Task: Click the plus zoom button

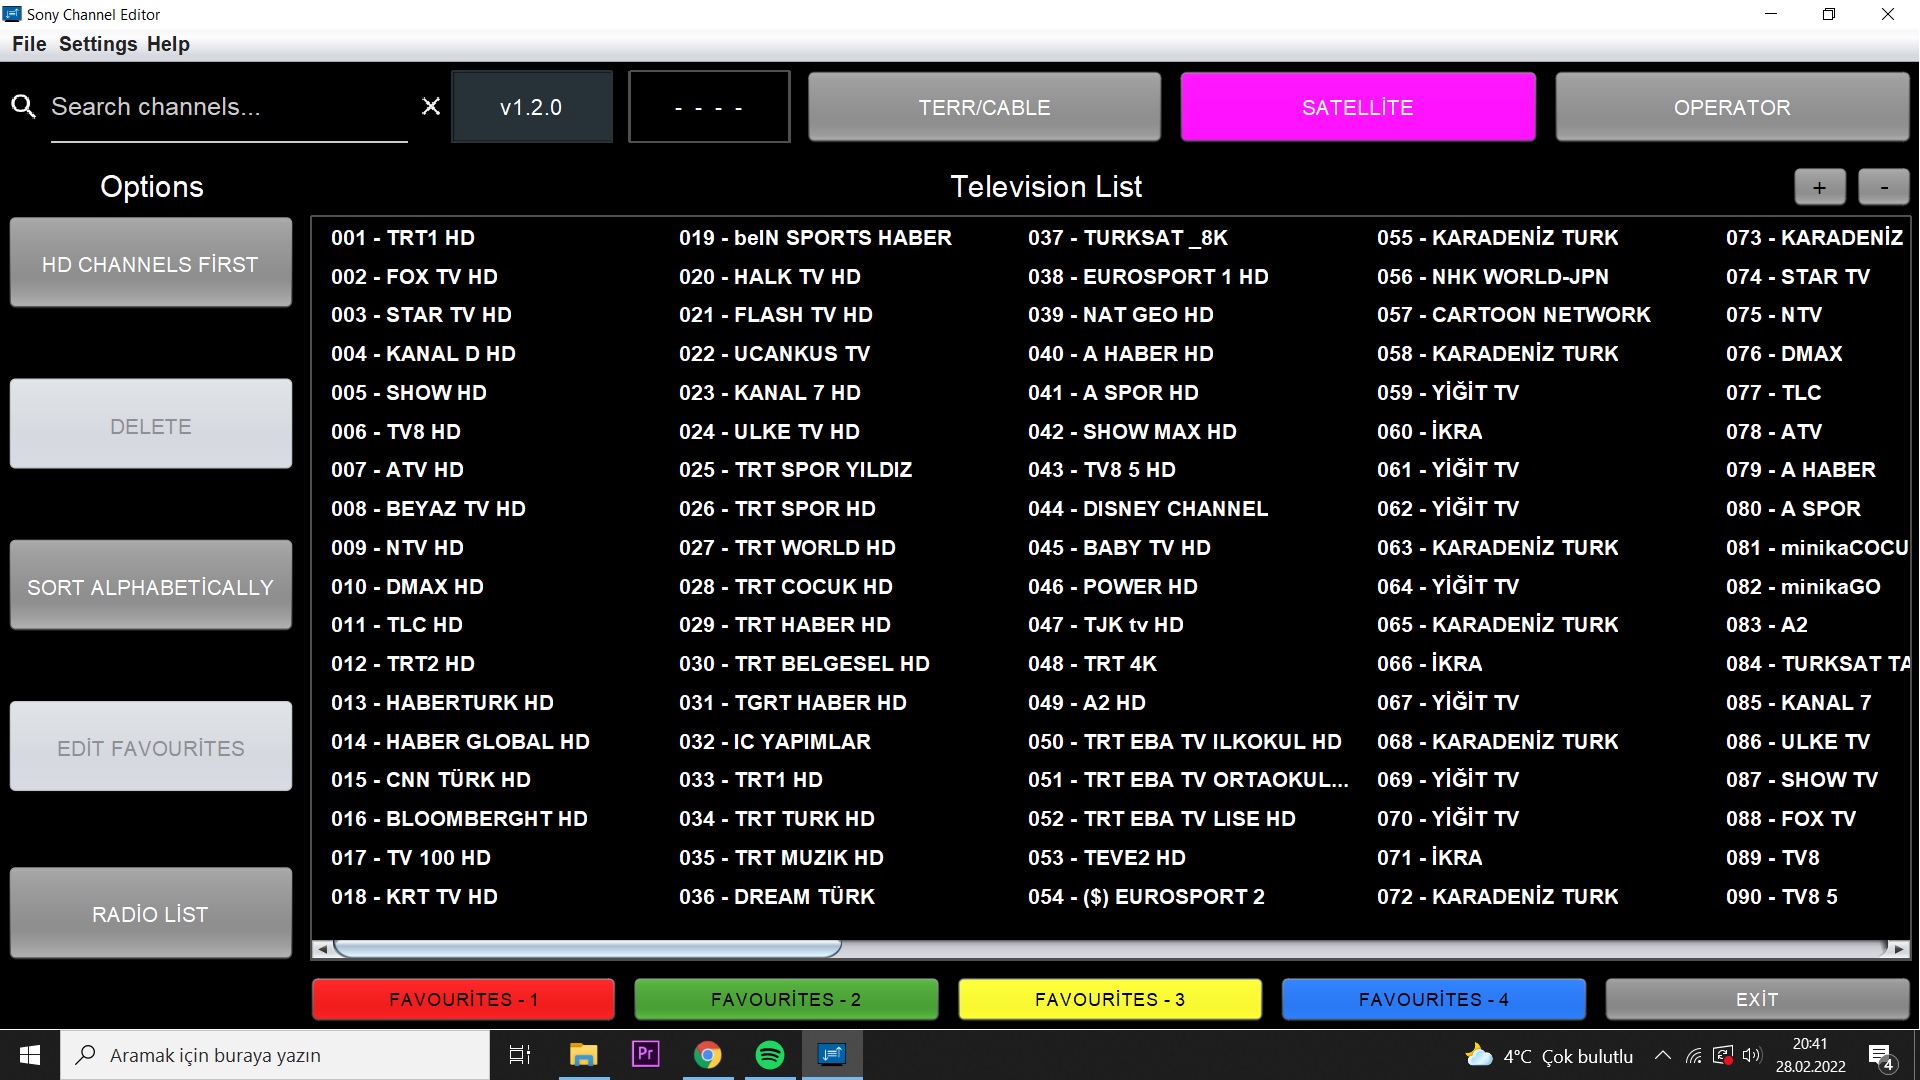Action: (1820, 187)
